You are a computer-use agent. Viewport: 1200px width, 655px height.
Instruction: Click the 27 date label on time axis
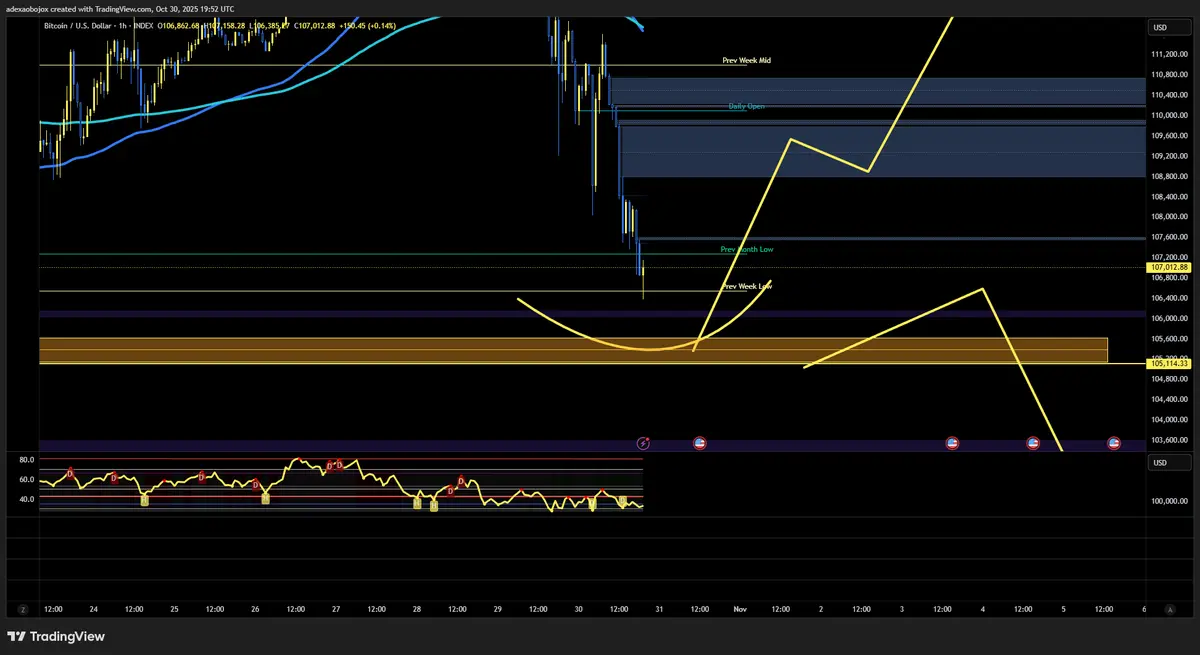tap(336, 608)
